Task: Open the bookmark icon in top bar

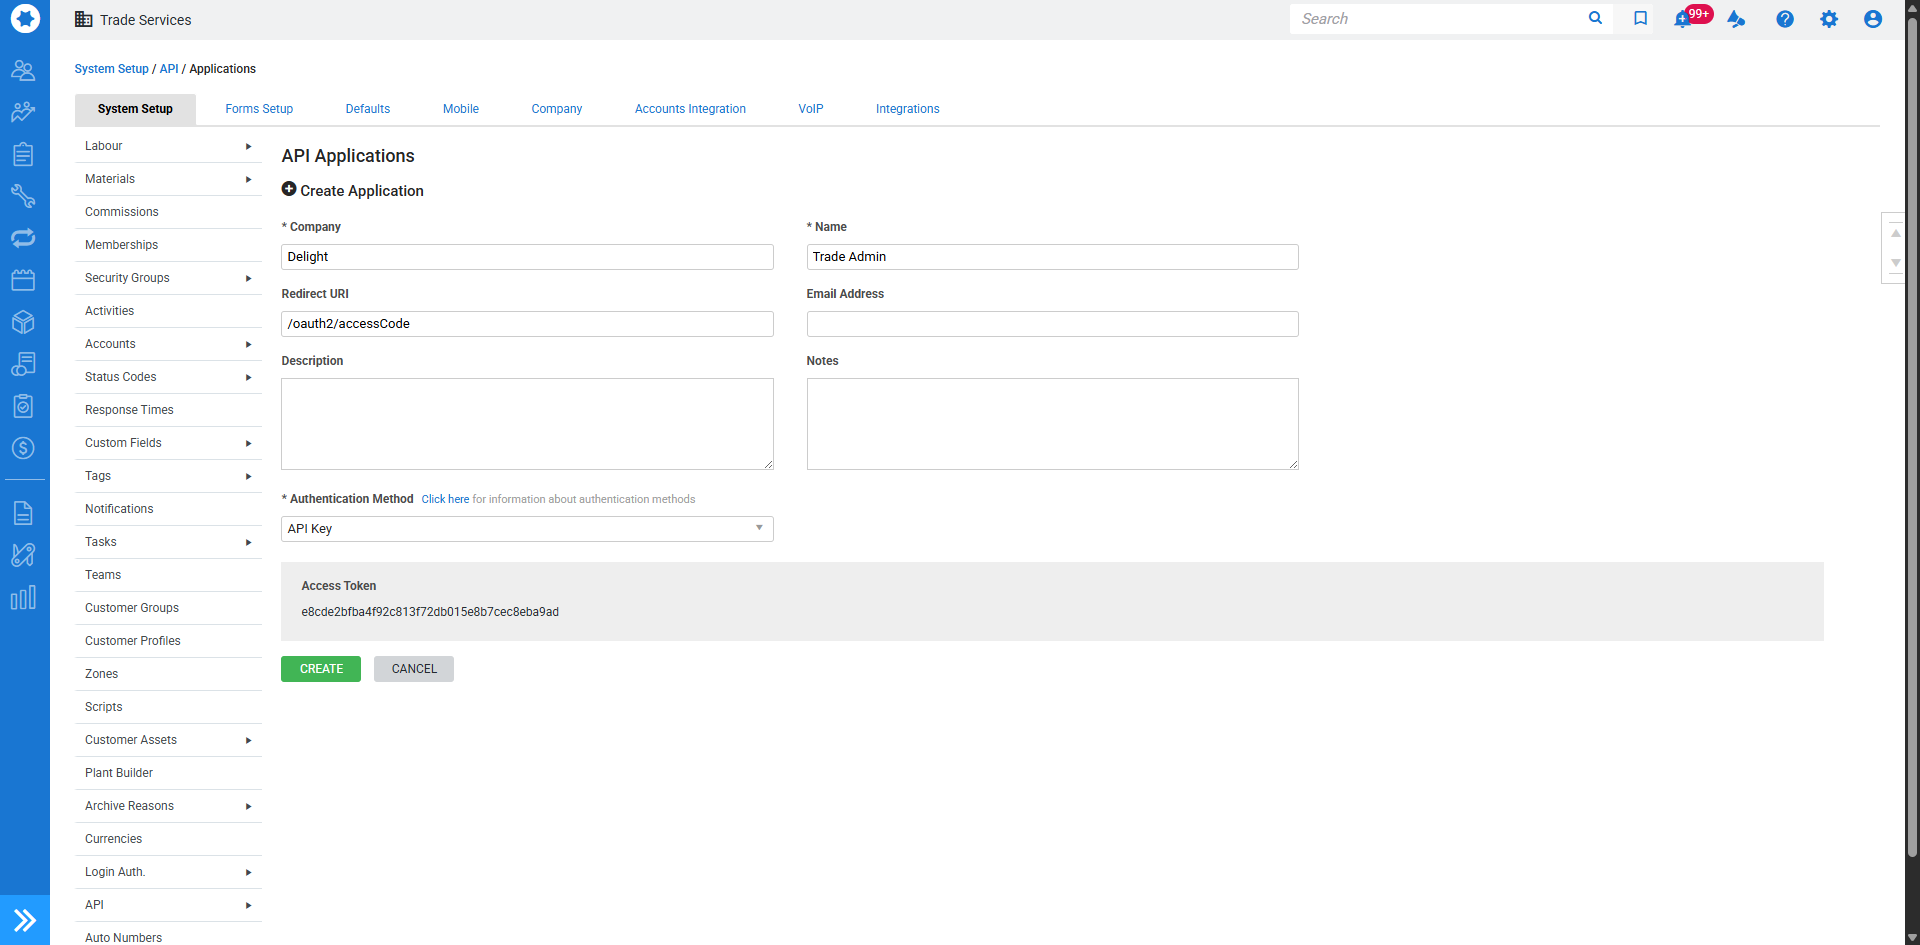Action: [1640, 19]
